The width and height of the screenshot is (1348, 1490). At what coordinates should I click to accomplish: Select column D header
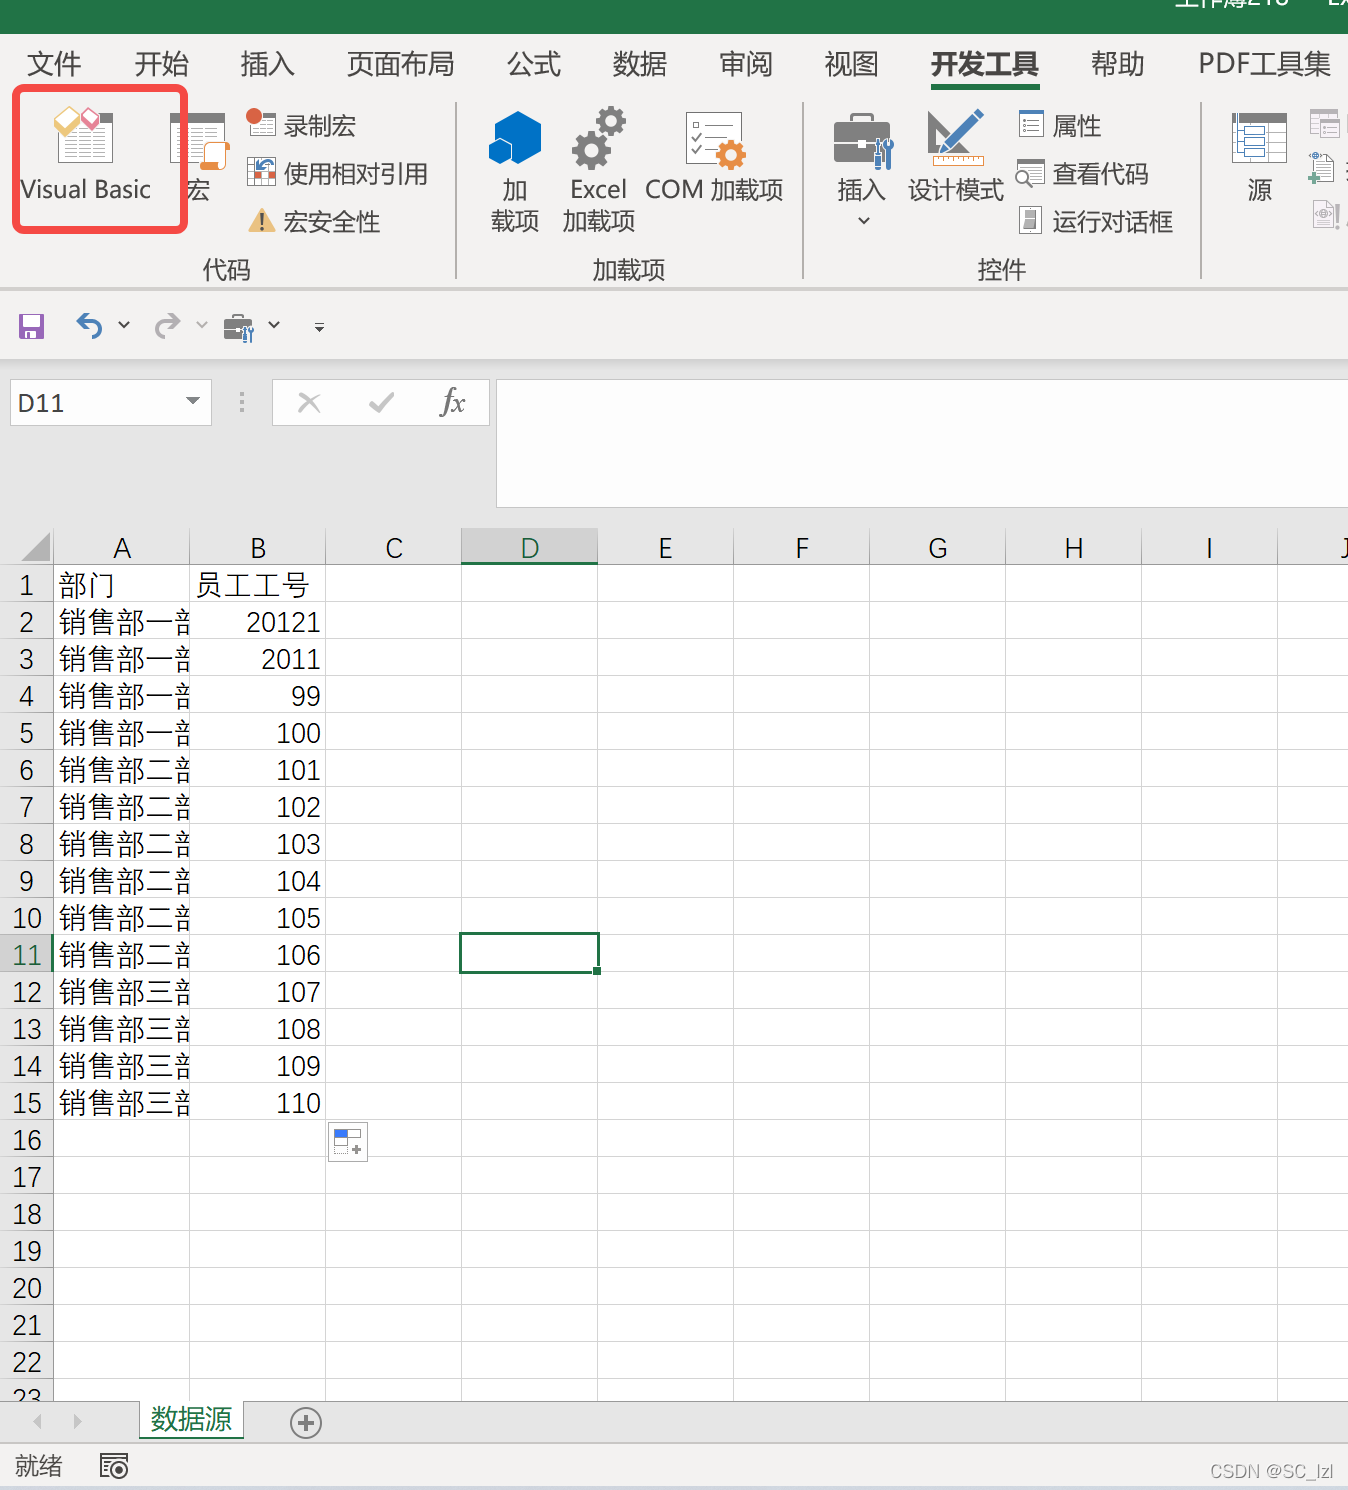pos(530,548)
